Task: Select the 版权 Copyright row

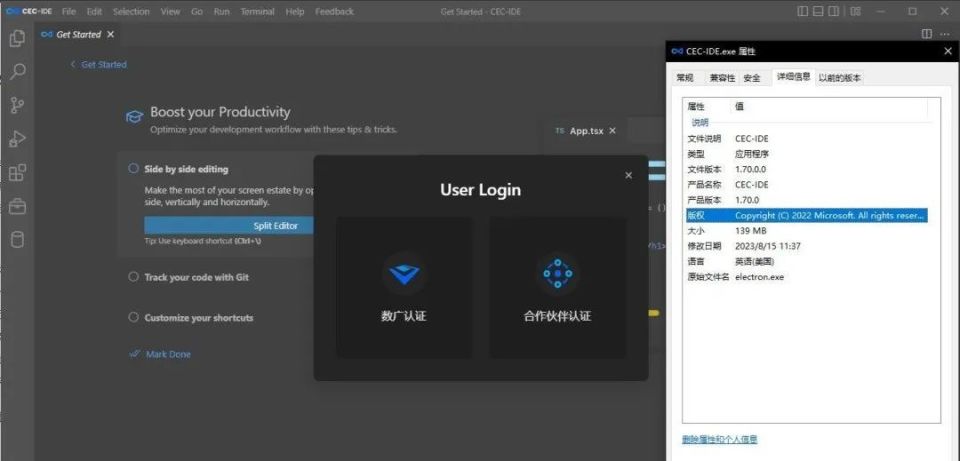Action: click(807, 216)
